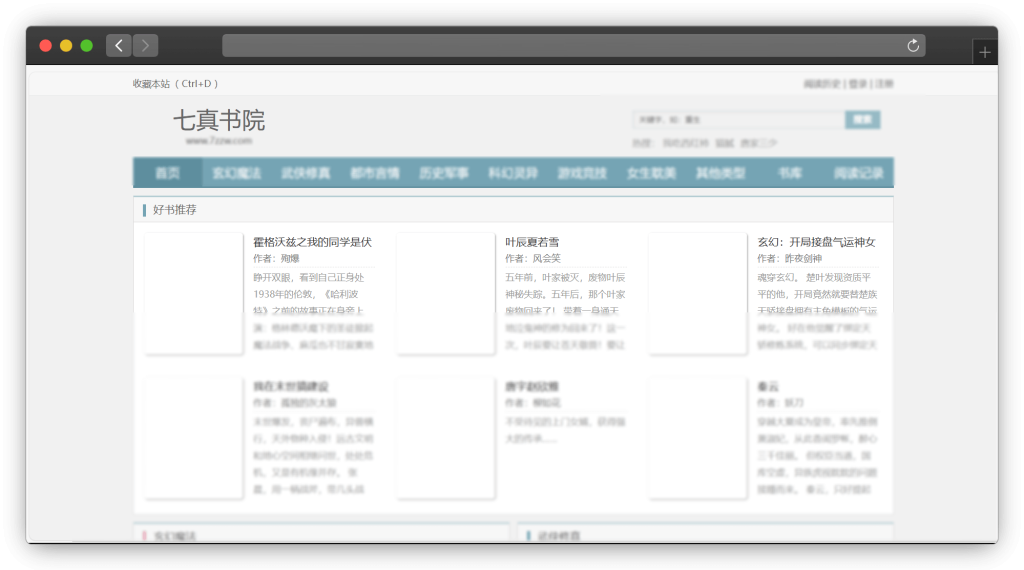Open the 阅读历史 link in the top bar
1024x570 pixels.
point(822,84)
